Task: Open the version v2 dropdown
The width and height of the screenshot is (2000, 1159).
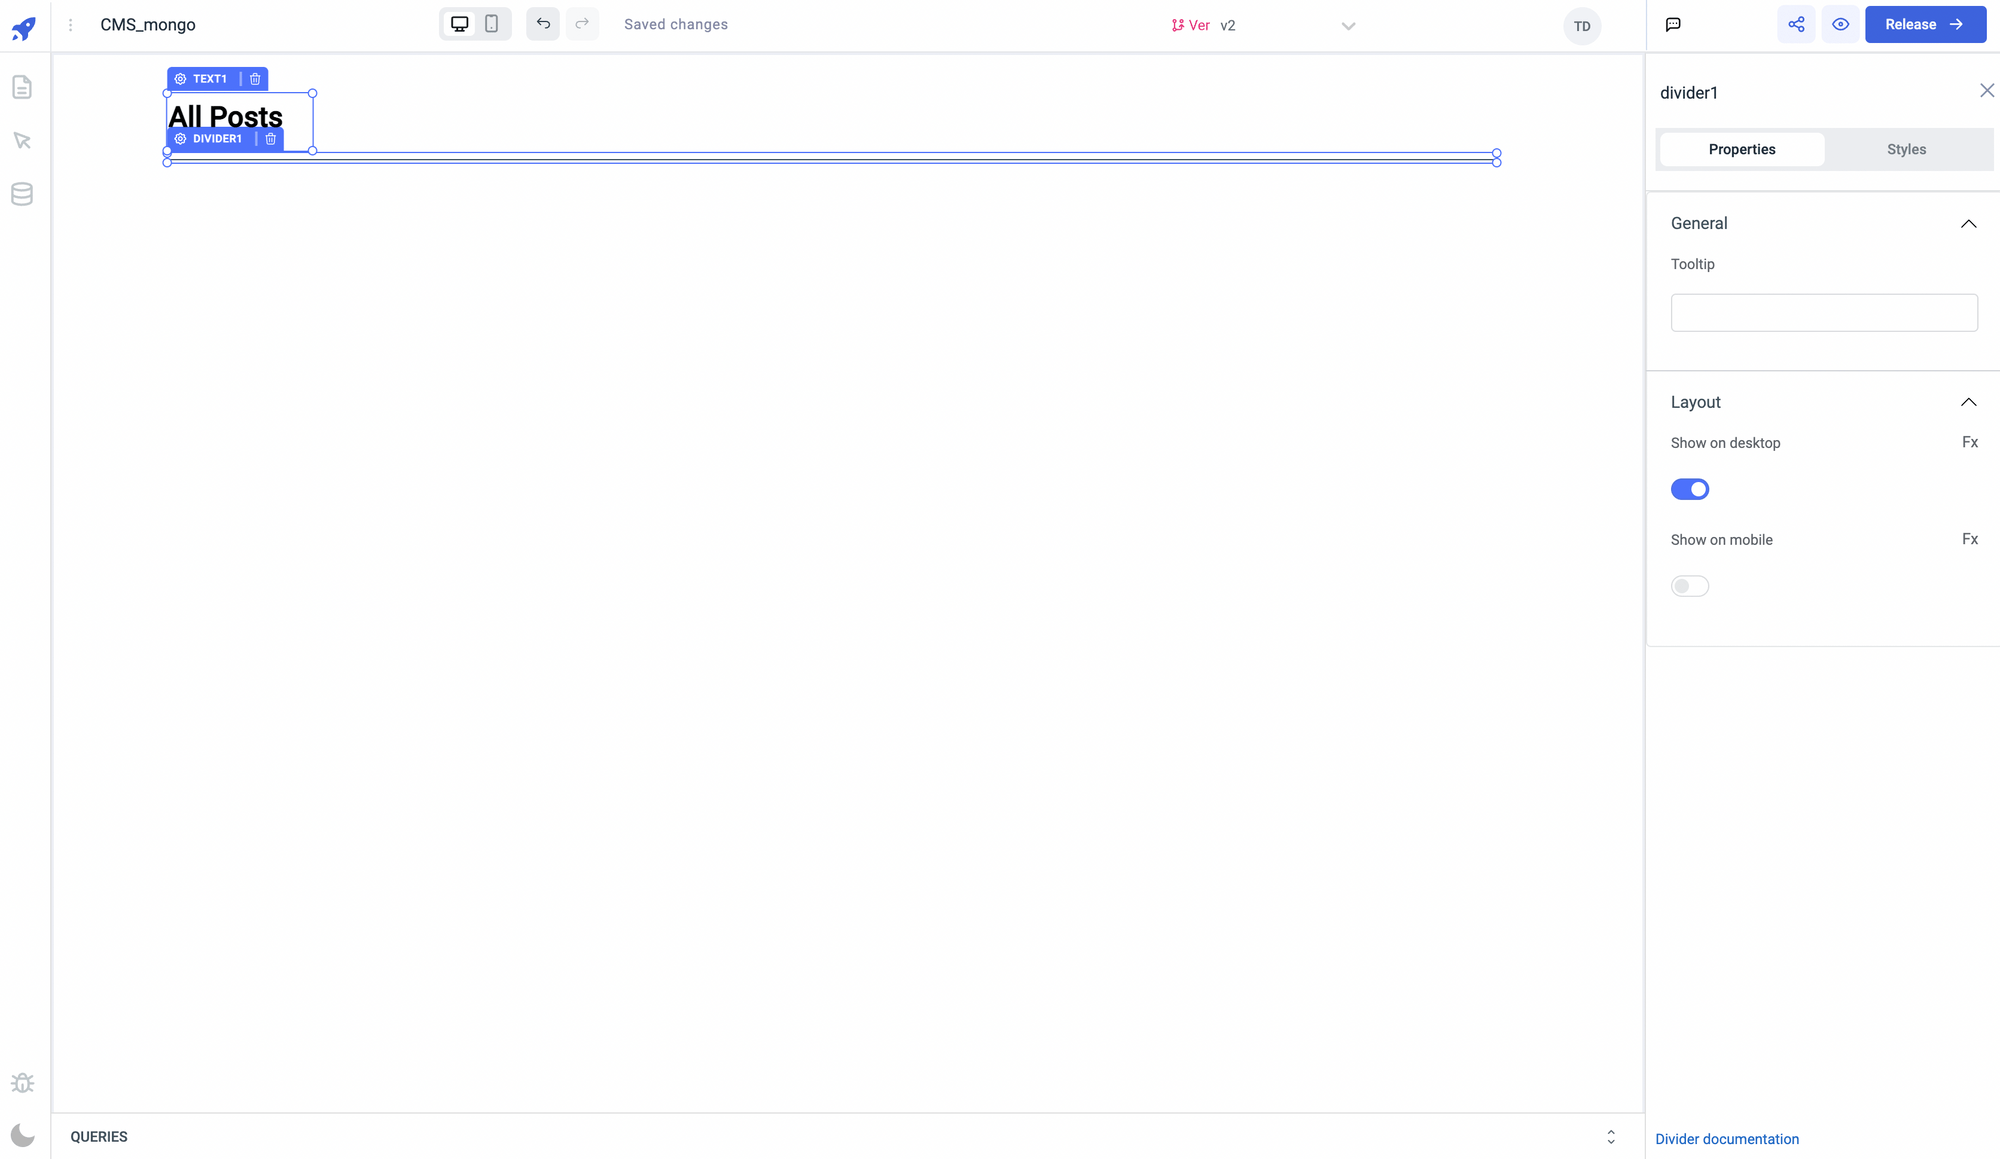Action: pyautogui.click(x=1348, y=26)
